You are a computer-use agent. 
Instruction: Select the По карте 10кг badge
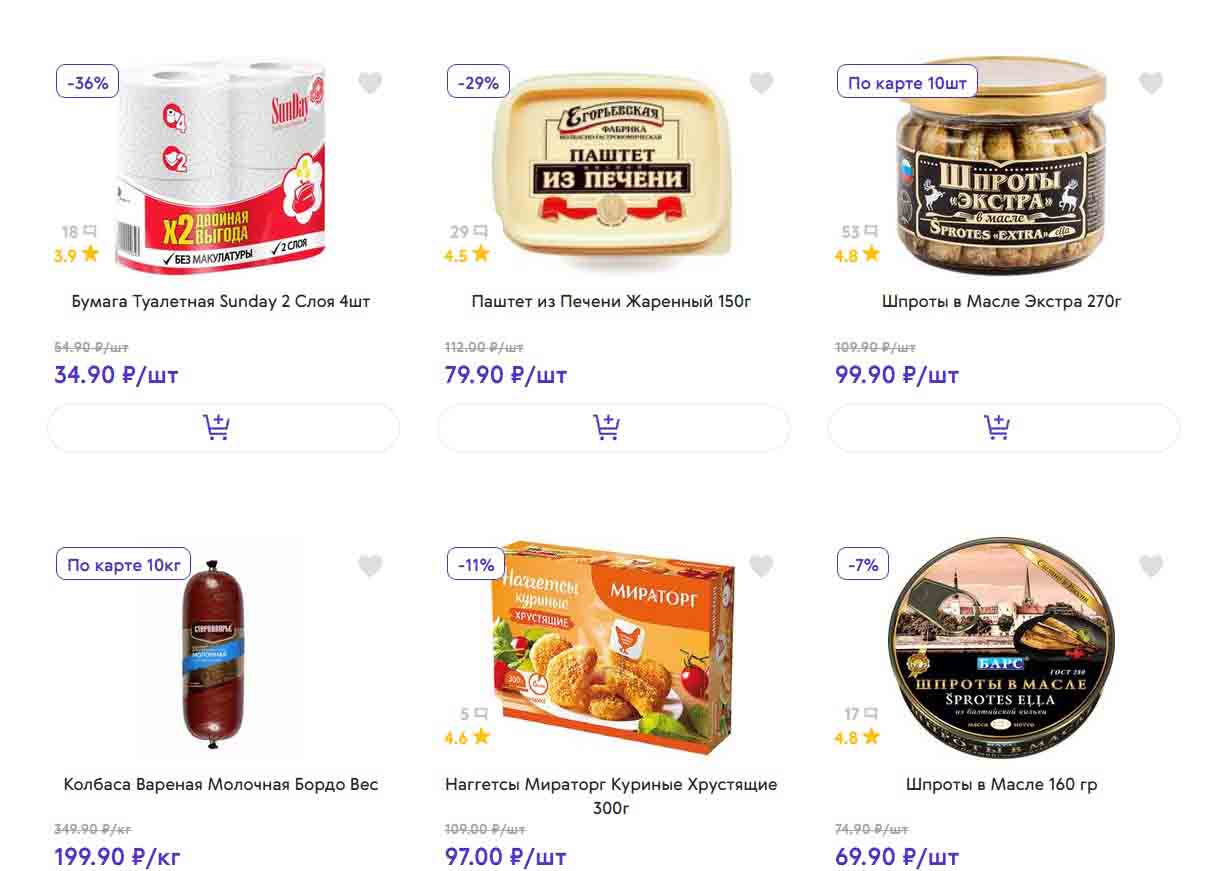123,565
